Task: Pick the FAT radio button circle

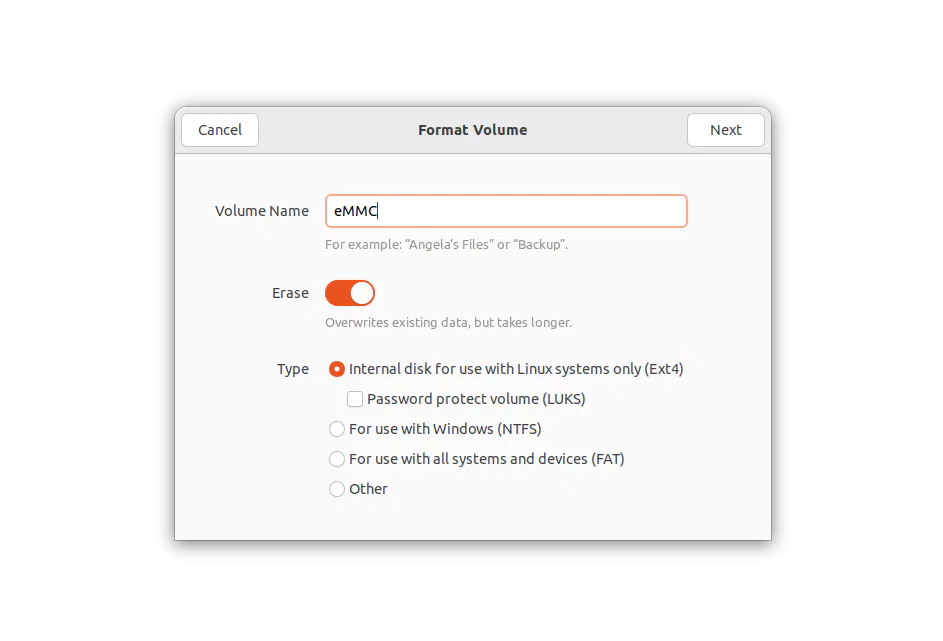Action: 337,459
